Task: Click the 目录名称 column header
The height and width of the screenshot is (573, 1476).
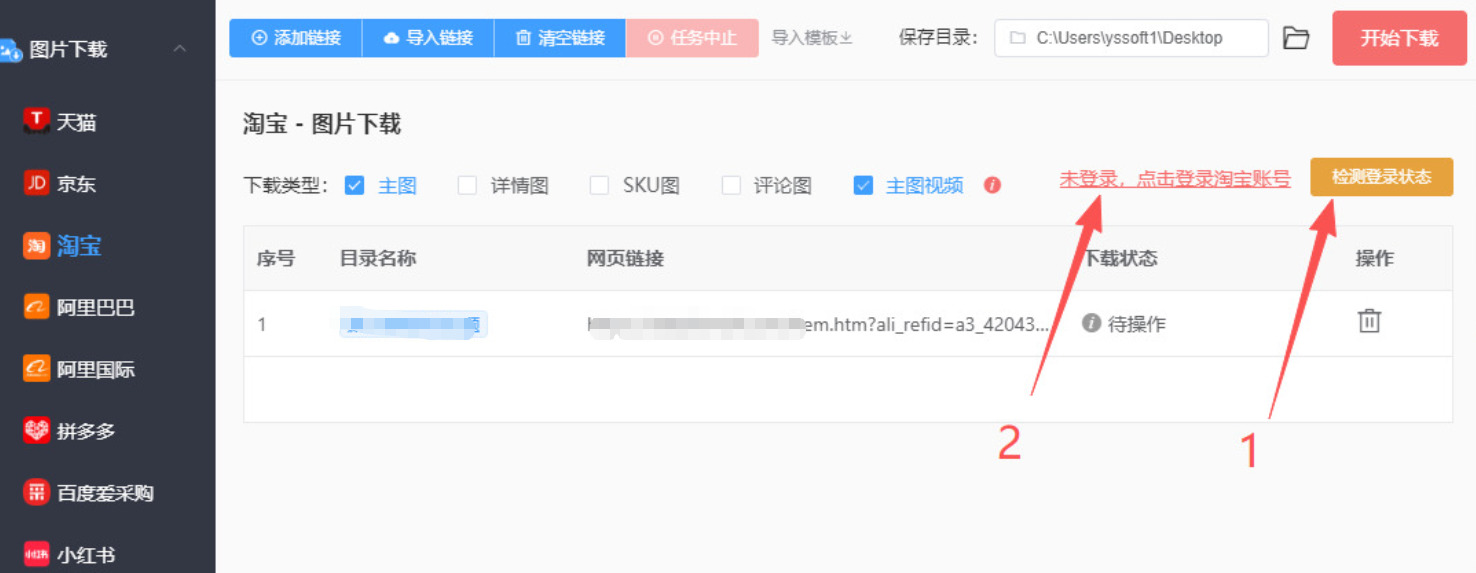Action: pos(378,259)
